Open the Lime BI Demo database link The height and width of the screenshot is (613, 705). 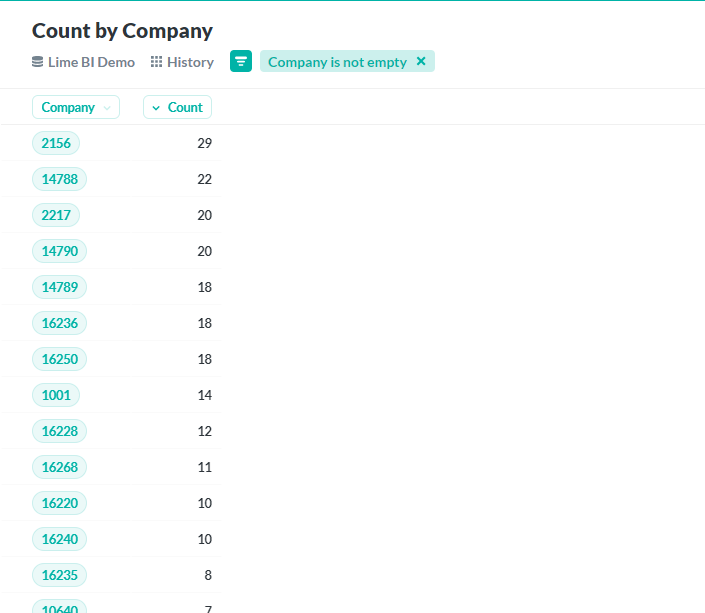pos(91,62)
